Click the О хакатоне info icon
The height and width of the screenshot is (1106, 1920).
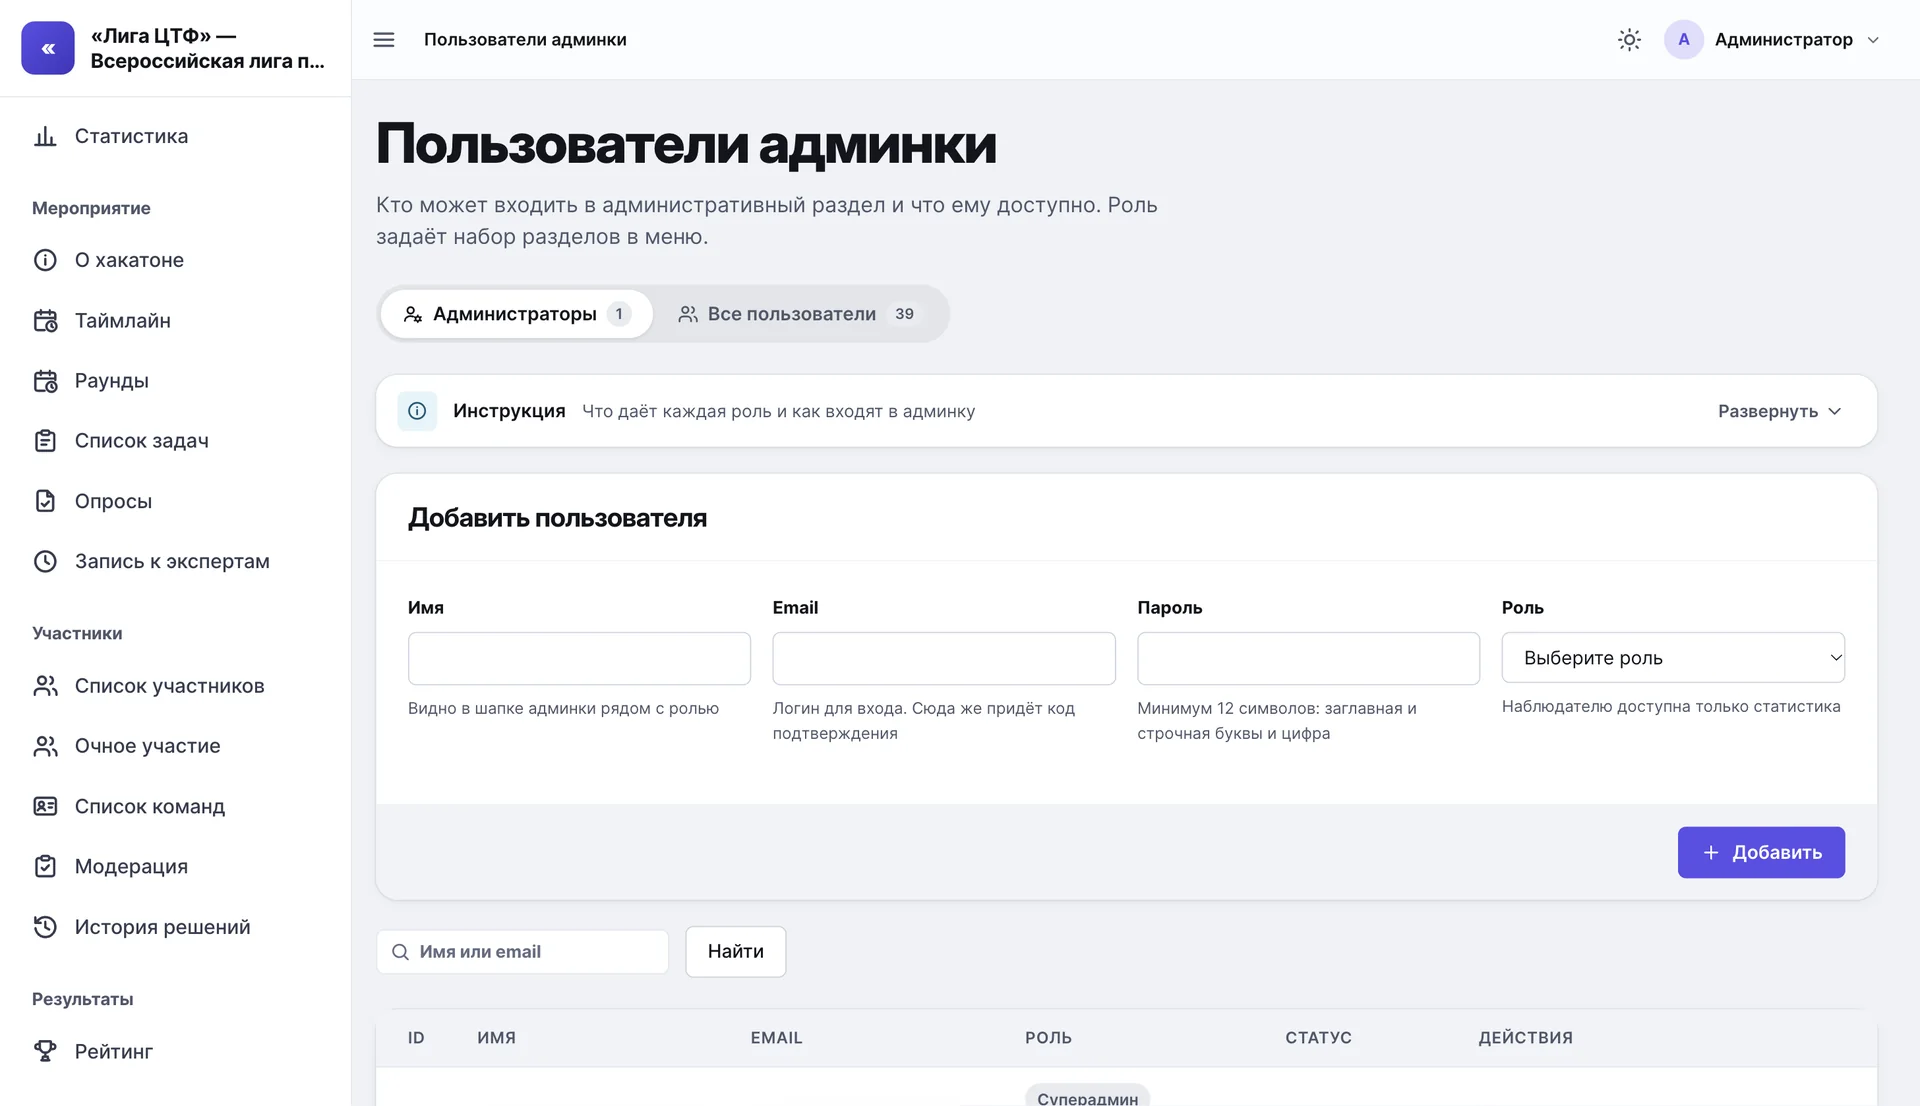[45, 260]
